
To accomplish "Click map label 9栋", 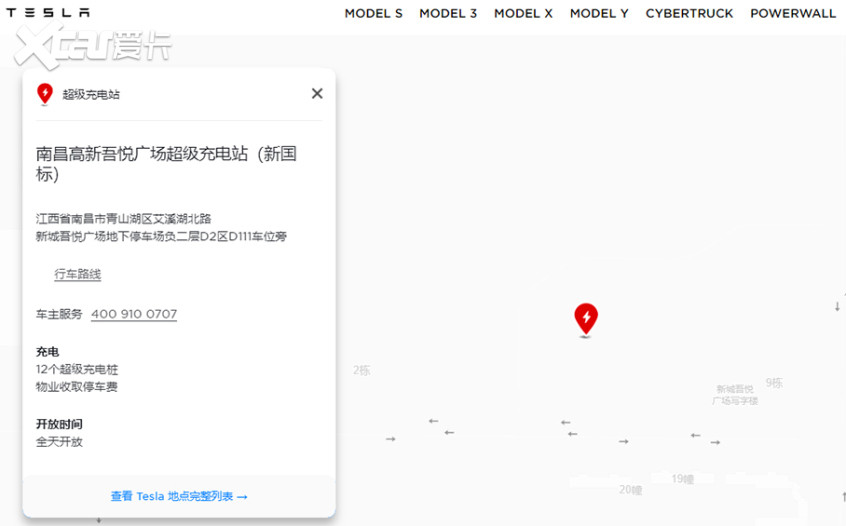I will [x=774, y=383].
